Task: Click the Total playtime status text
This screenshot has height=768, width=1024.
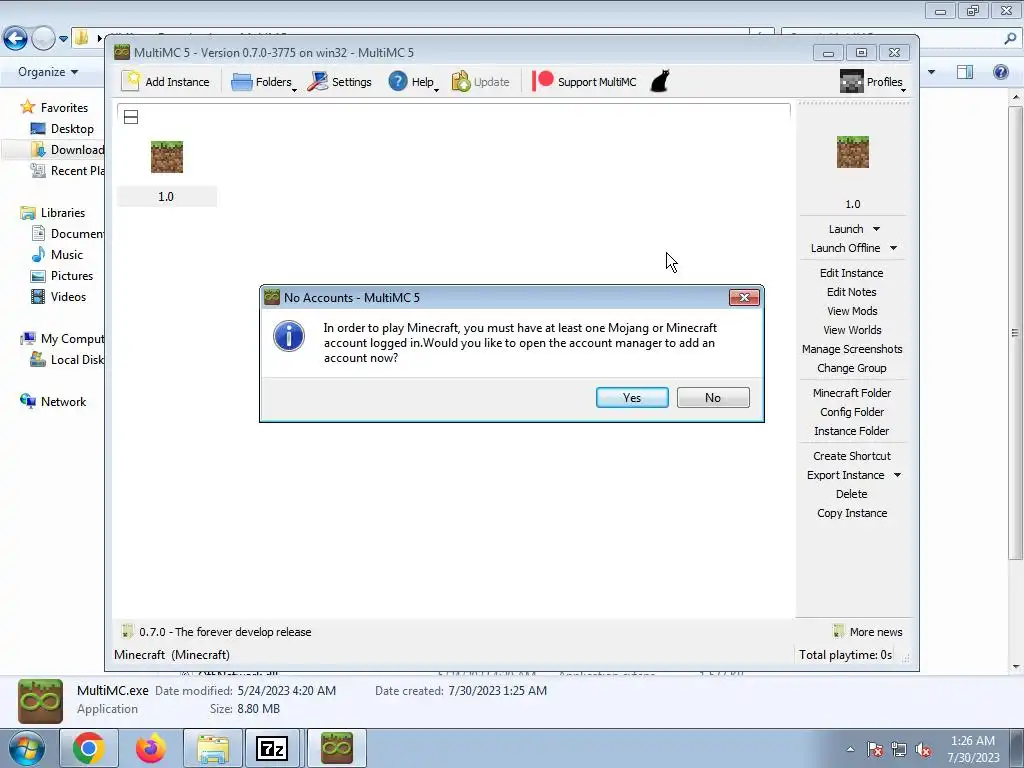Action: pyautogui.click(x=845, y=654)
